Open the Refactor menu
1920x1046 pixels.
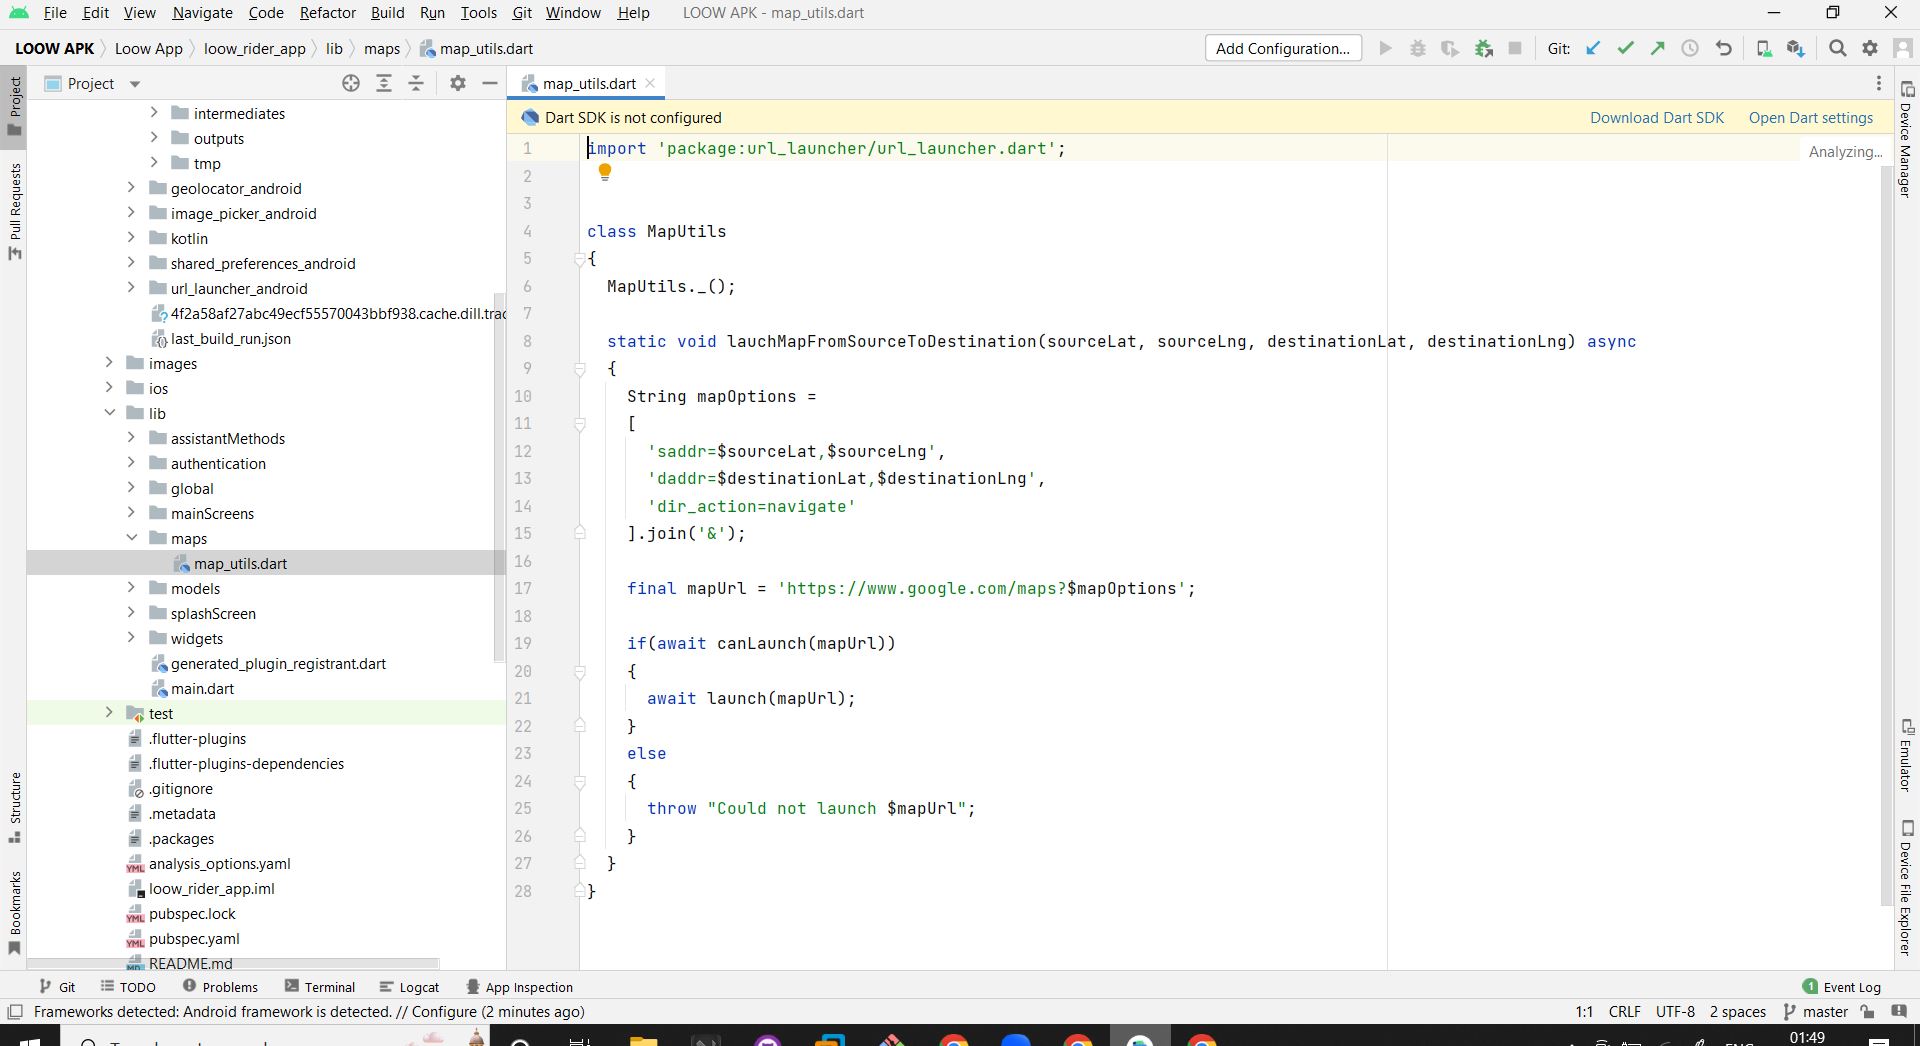(x=328, y=13)
